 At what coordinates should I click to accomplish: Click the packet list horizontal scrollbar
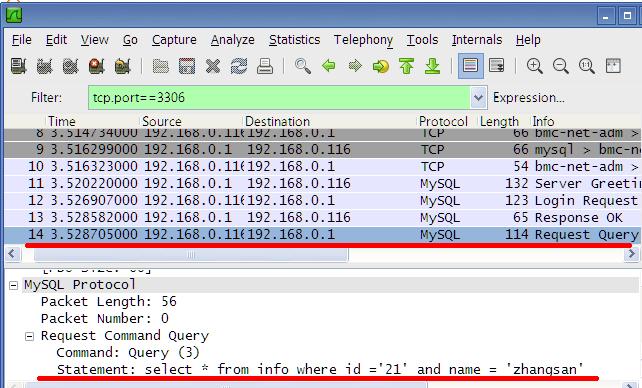pyautogui.click(x=322, y=254)
